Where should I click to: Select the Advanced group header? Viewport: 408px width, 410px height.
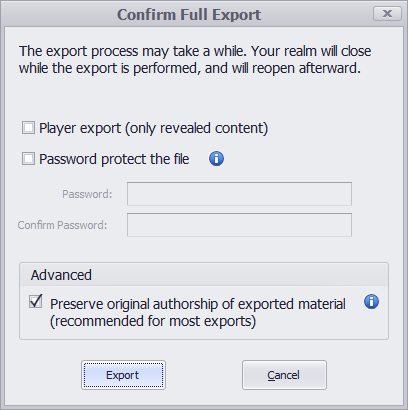point(204,275)
